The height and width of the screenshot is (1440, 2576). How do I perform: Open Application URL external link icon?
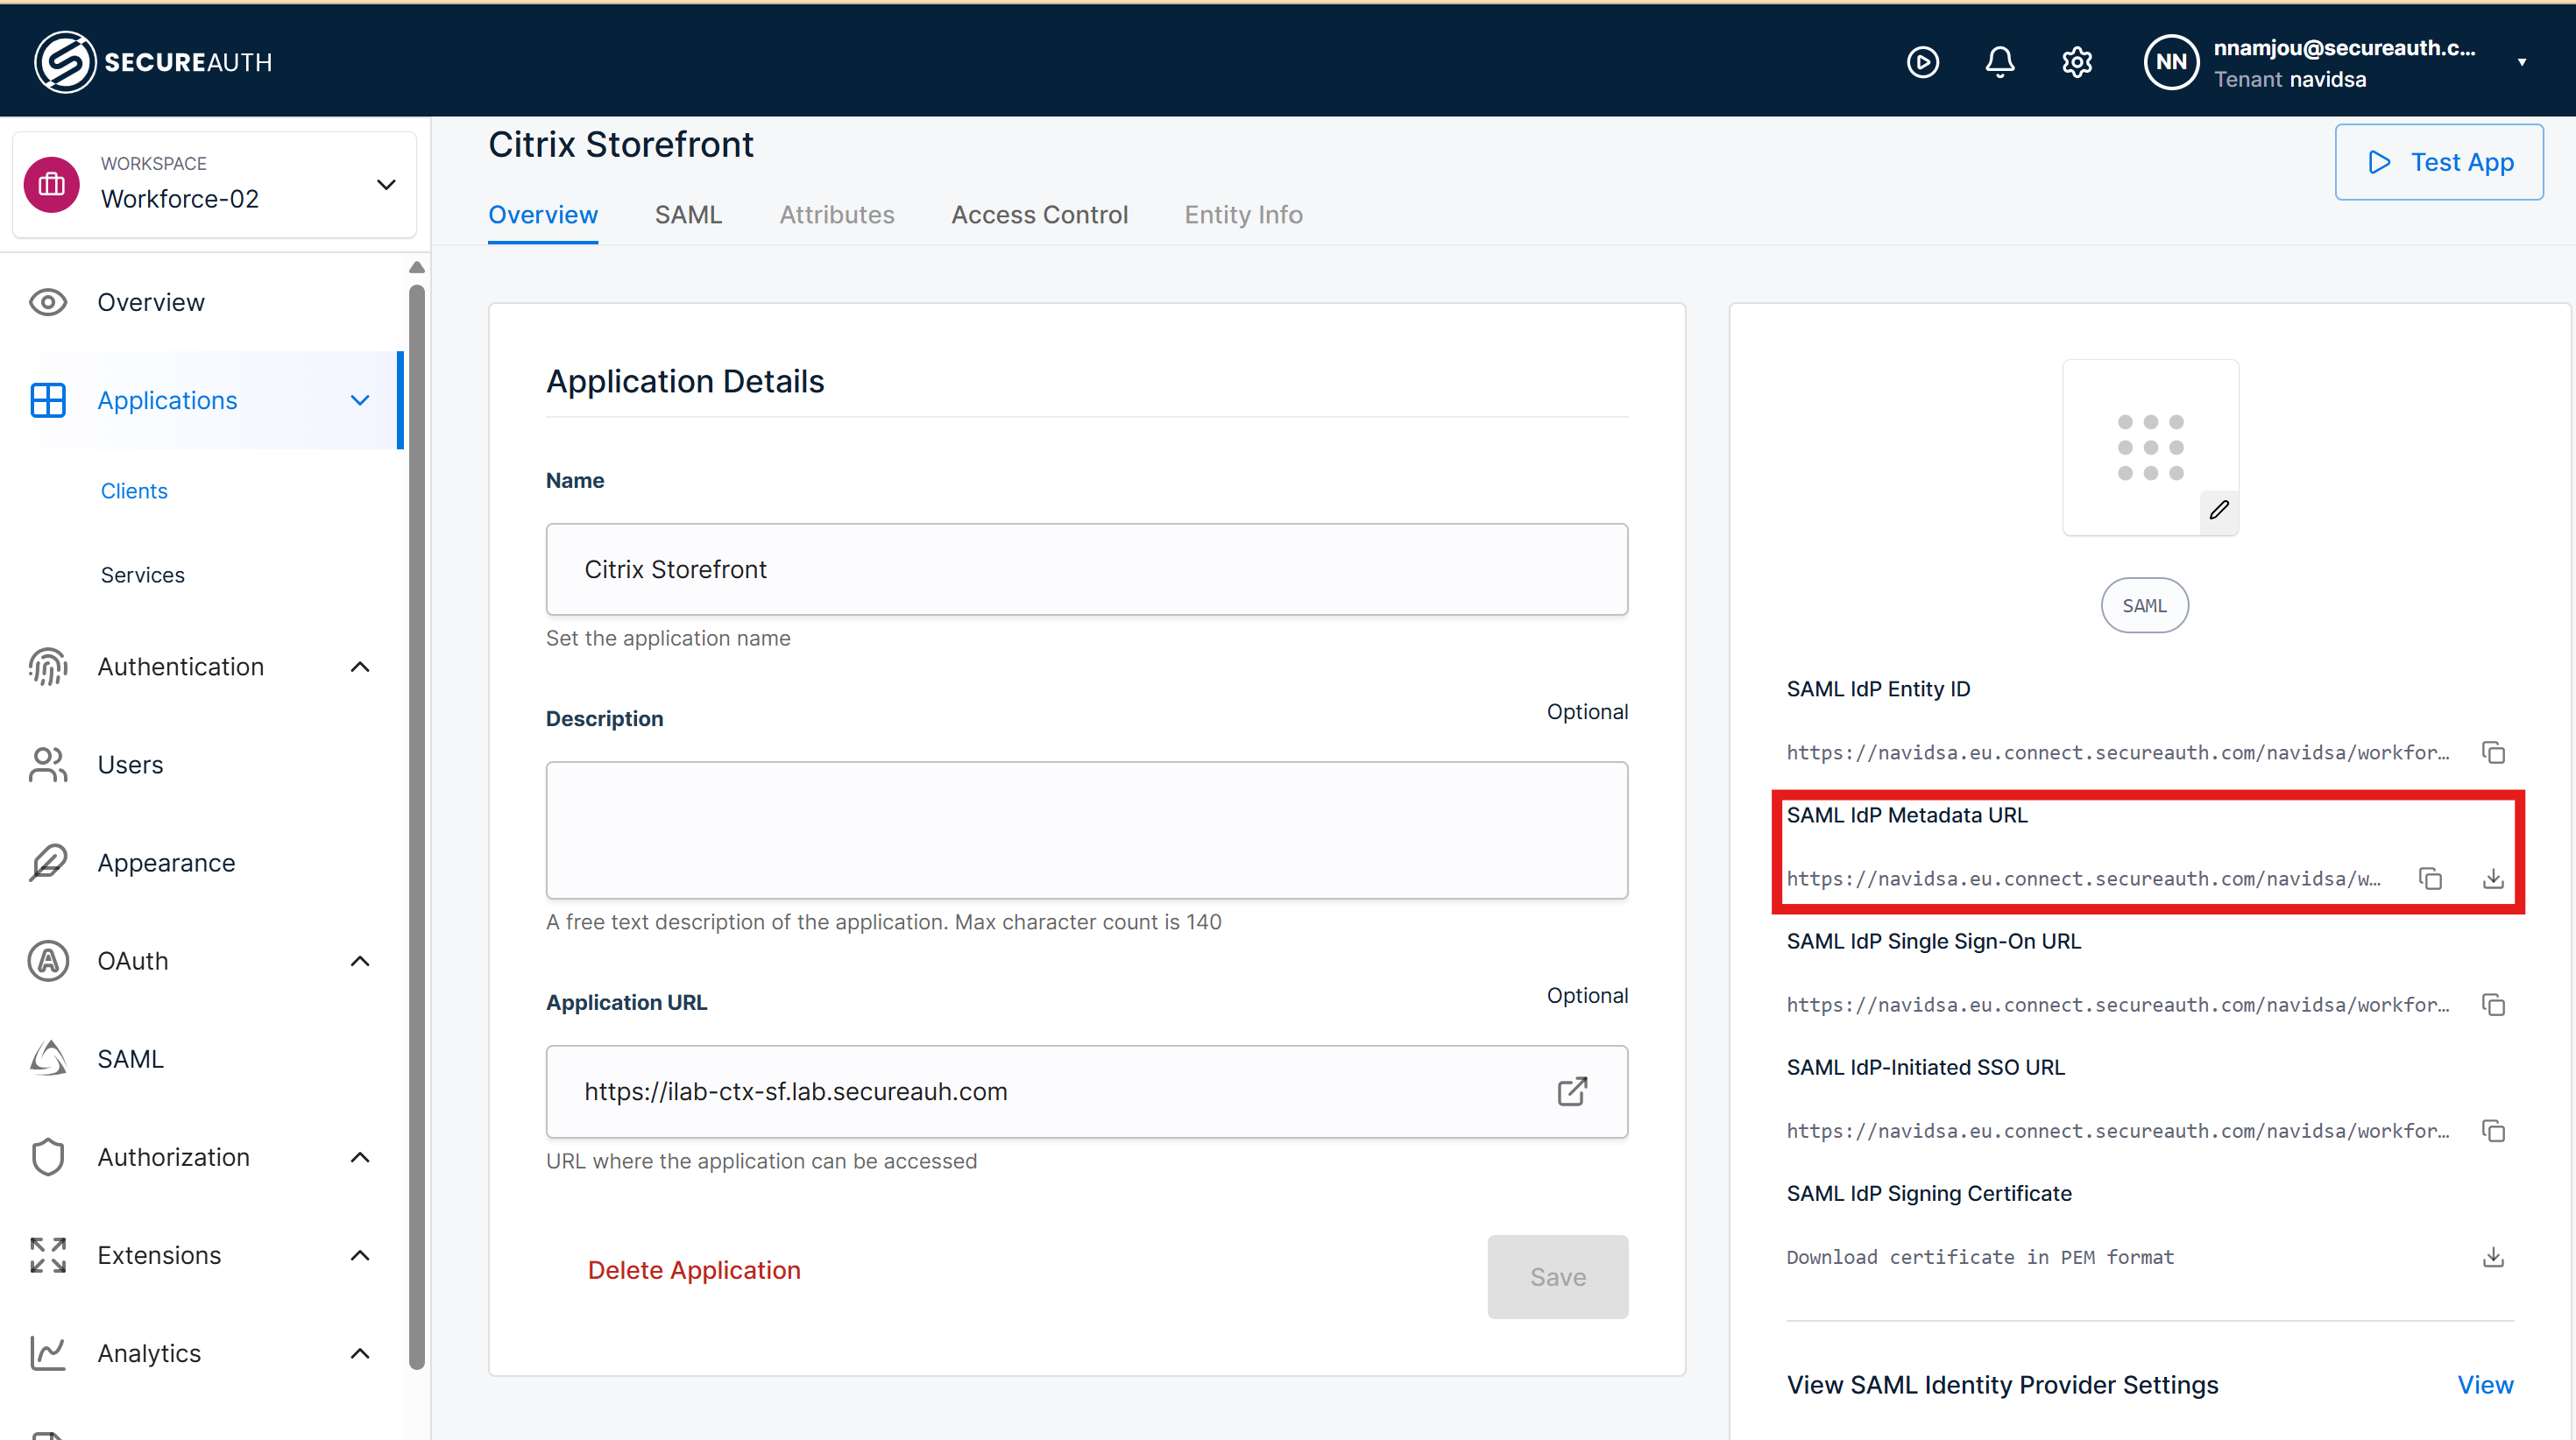click(1572, 1091)
